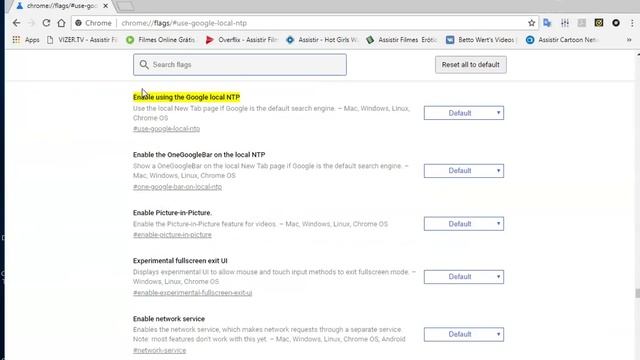Follow the #use-google-local-ntp link

(x=166, y=129)
